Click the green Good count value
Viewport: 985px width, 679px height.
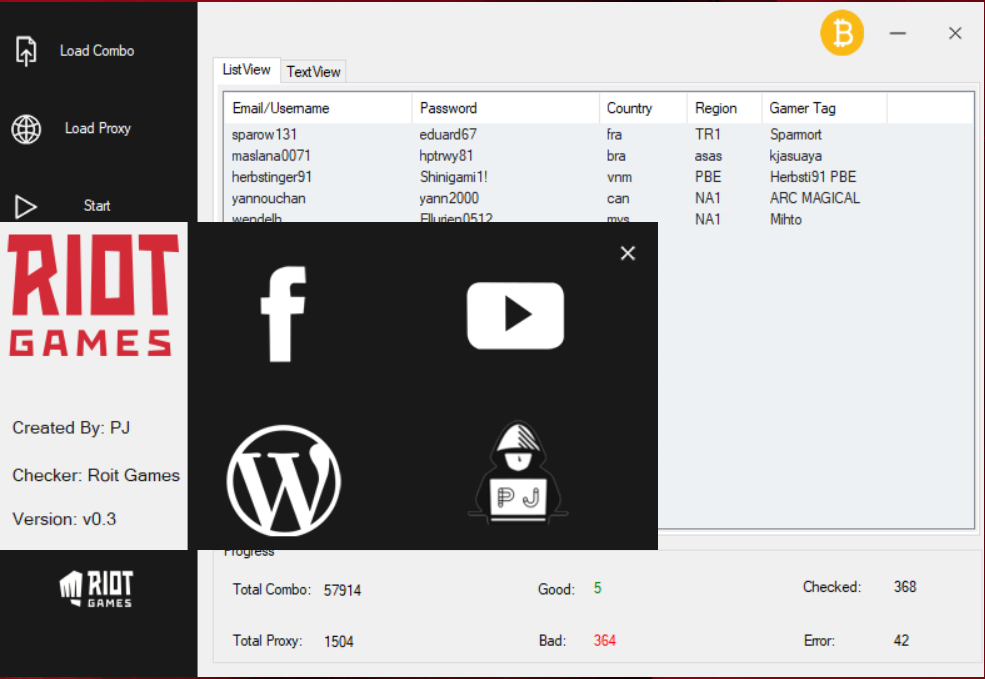click(597, 589)
